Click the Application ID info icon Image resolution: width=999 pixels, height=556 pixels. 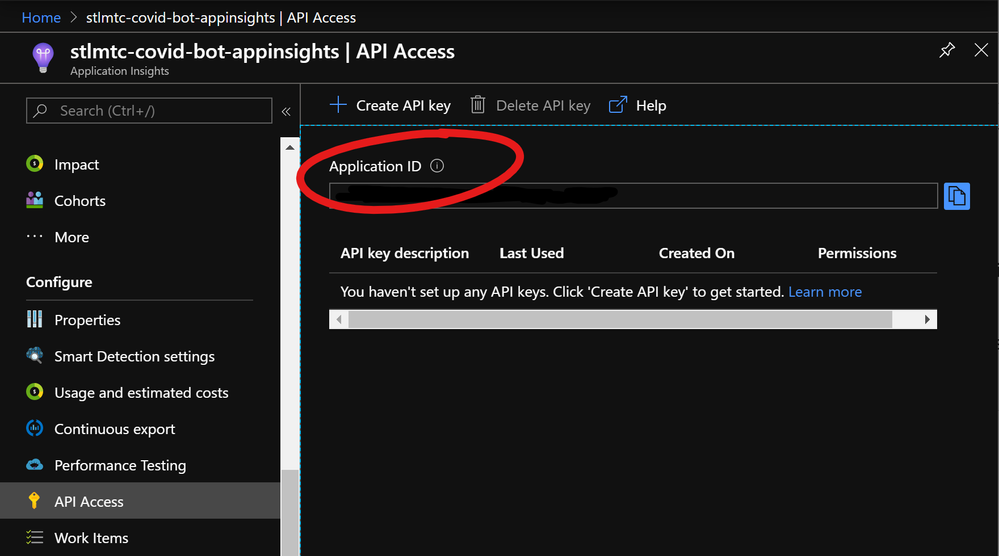click(x=437, y=166)
